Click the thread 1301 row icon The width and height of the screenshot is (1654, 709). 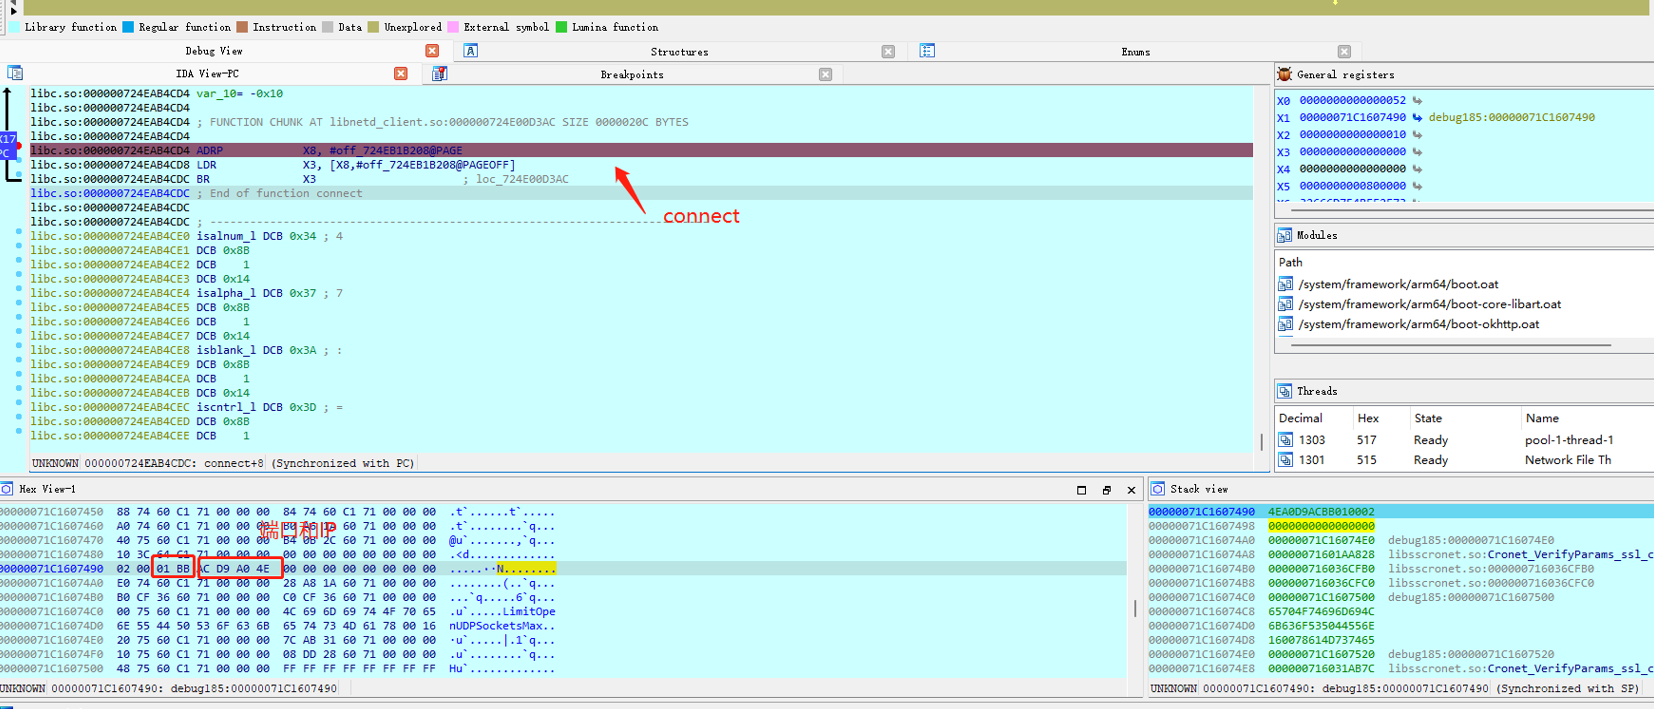pos(1286,460)
